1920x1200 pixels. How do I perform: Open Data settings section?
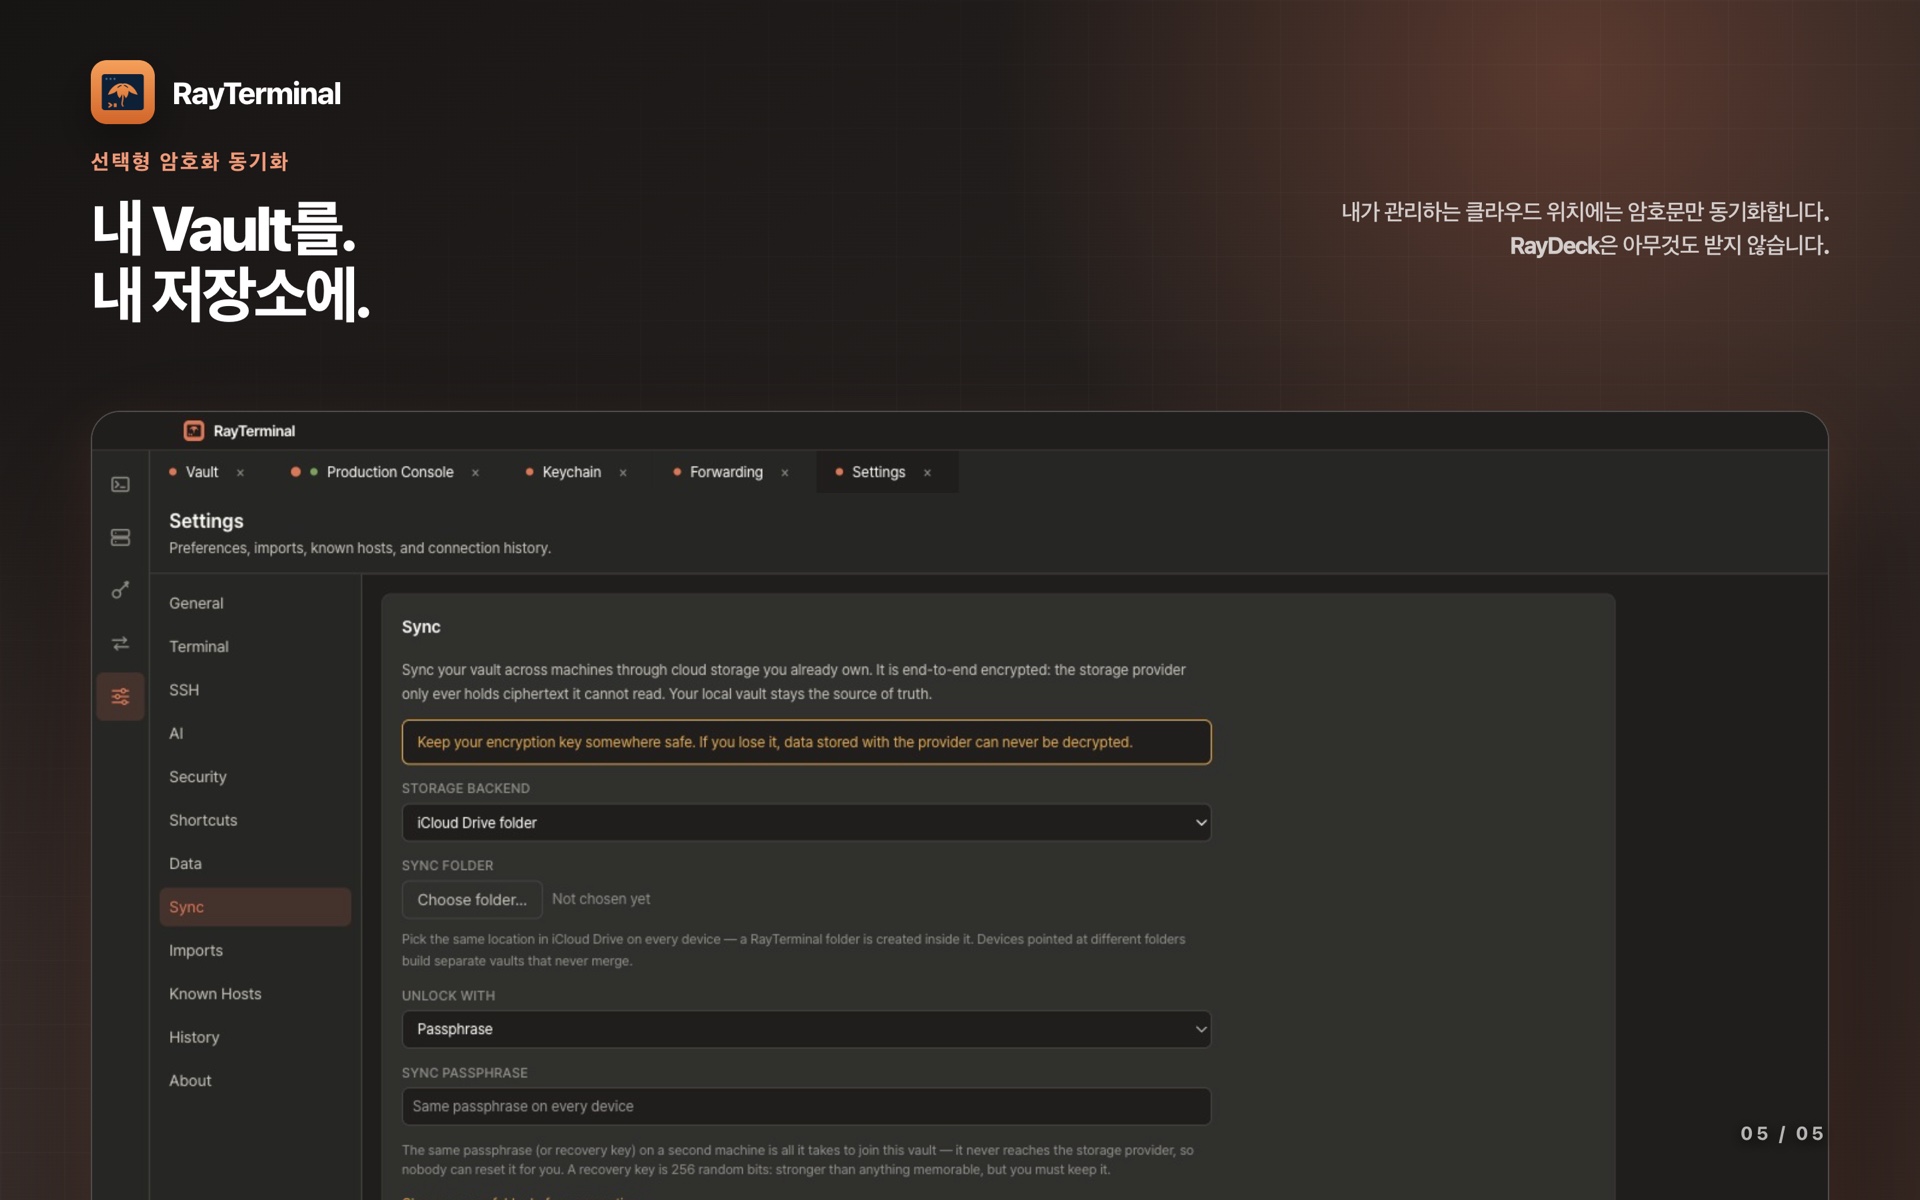[255, 864]
